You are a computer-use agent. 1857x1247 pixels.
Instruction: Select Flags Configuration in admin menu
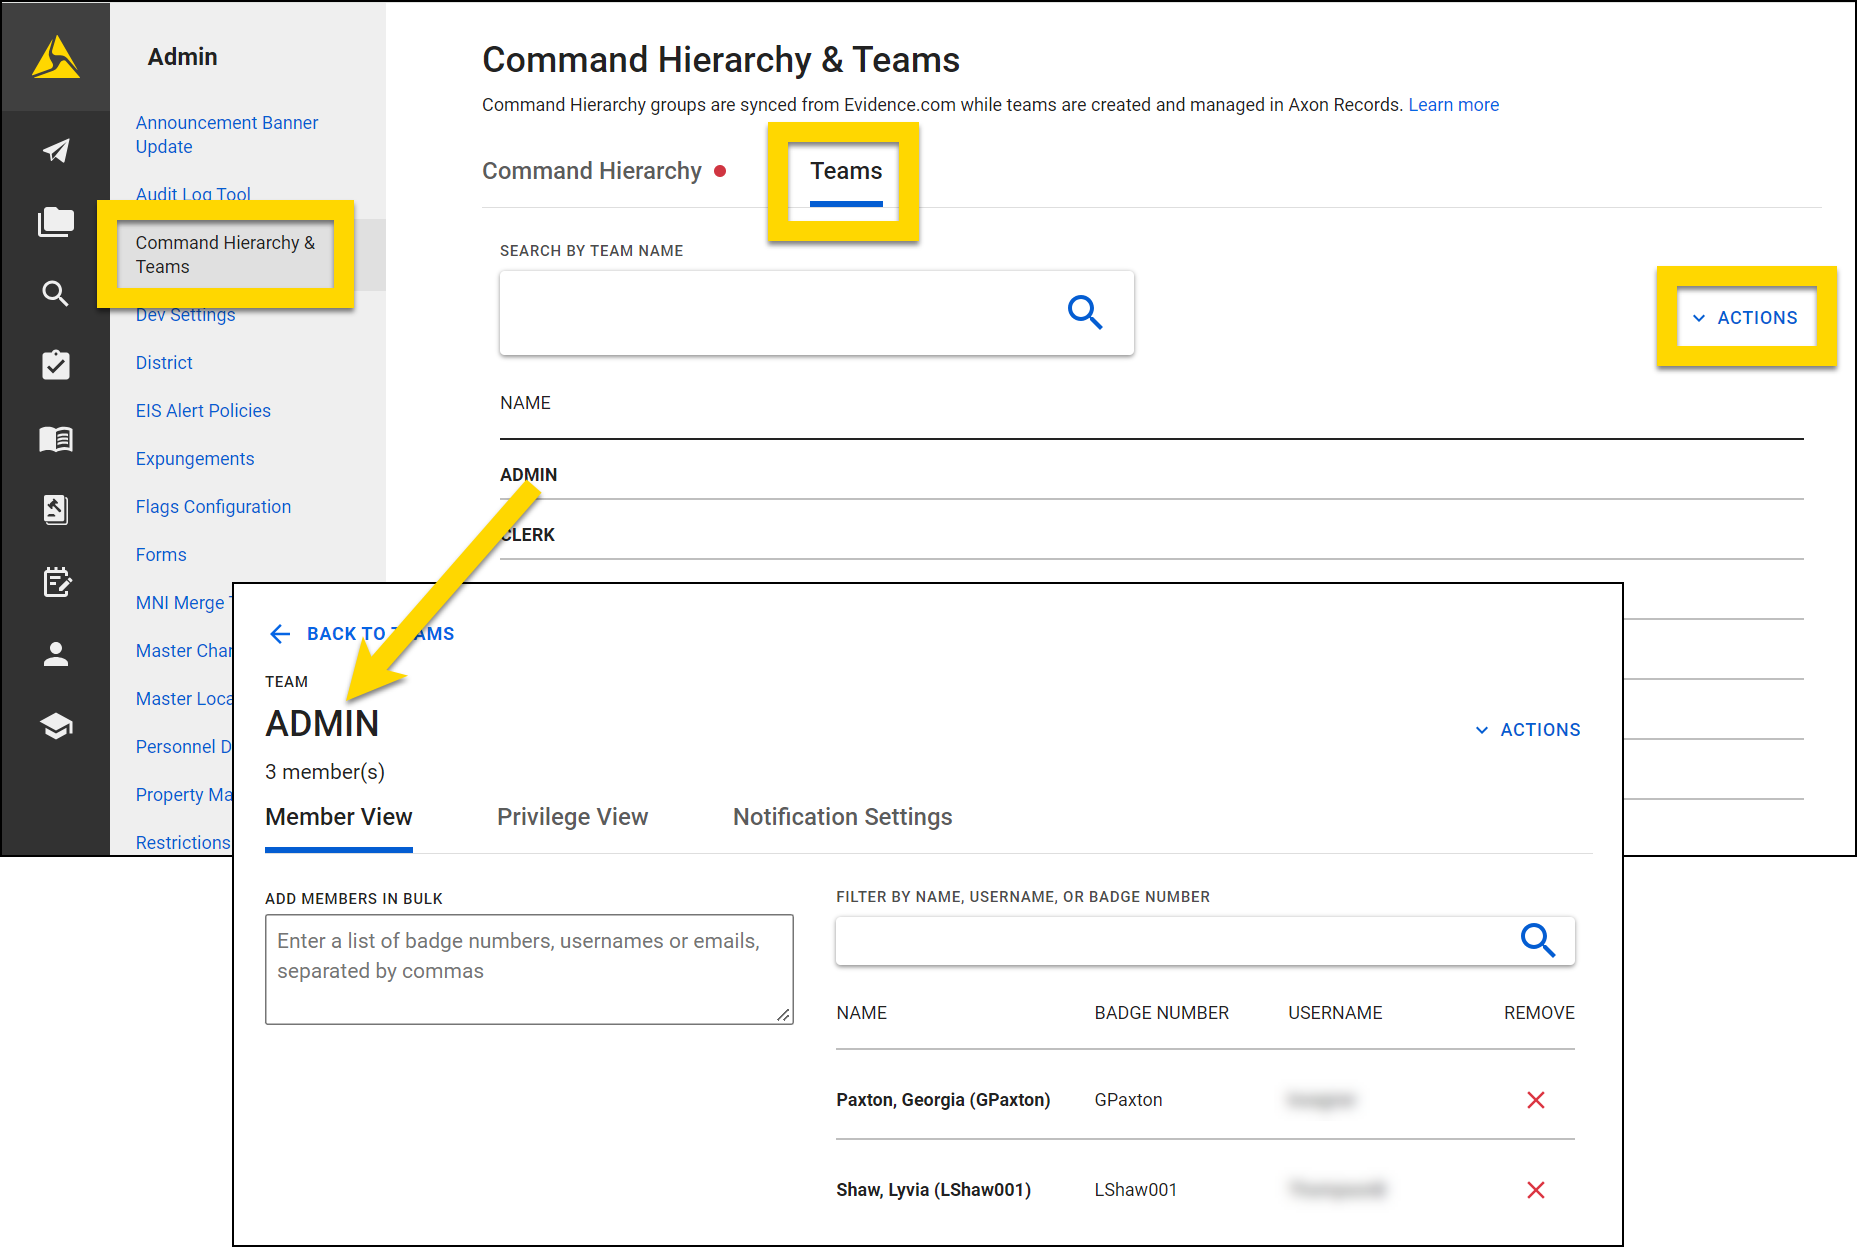[213, 506]
